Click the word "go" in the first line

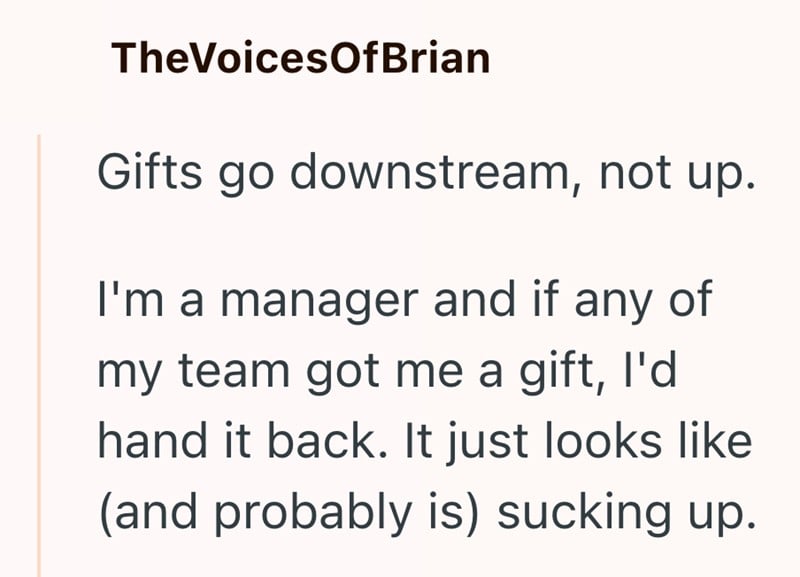coord(225,178)
